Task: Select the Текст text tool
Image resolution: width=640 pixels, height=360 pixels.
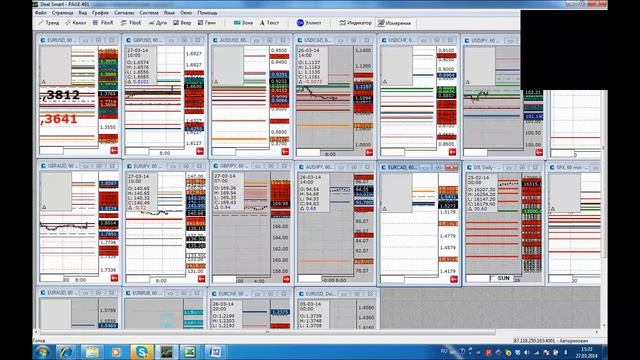Action: [269, 23]
